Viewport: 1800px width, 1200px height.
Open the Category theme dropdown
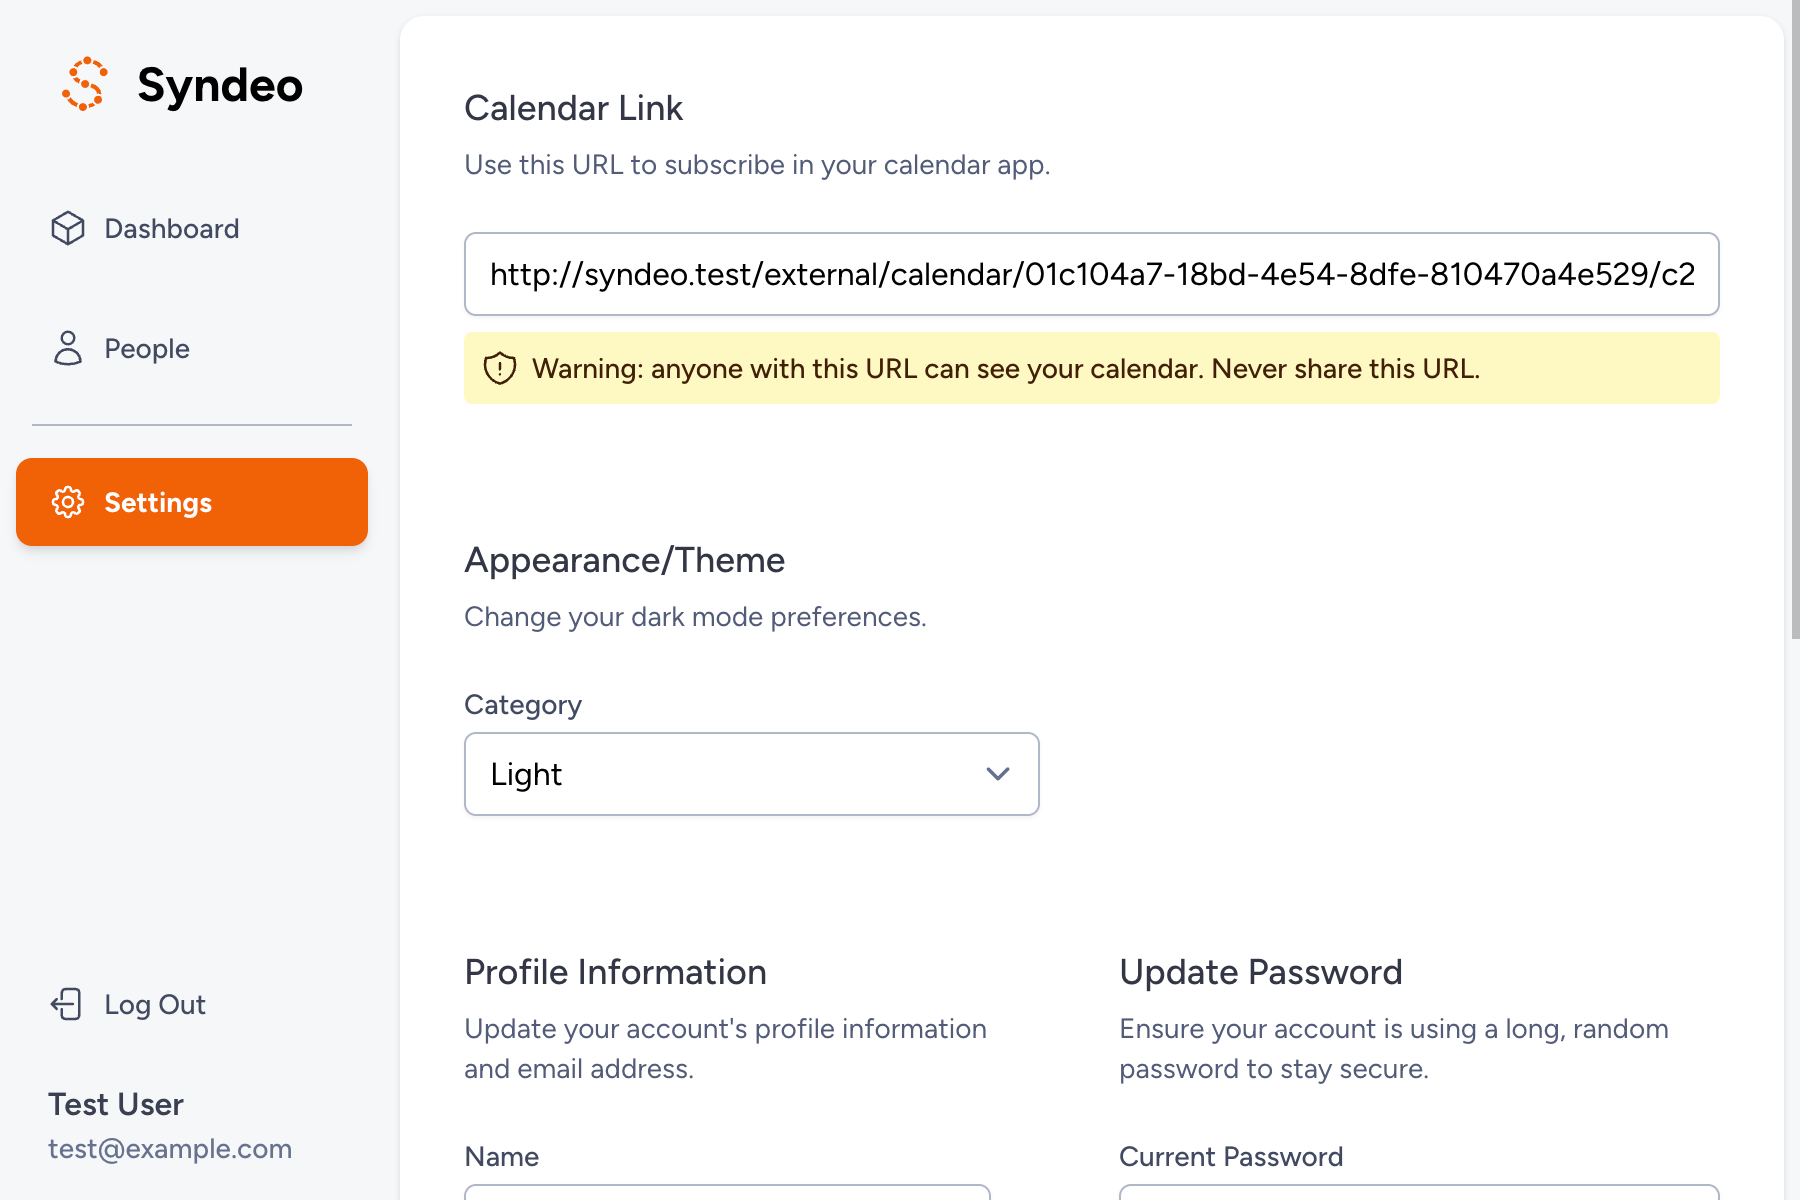750,774
